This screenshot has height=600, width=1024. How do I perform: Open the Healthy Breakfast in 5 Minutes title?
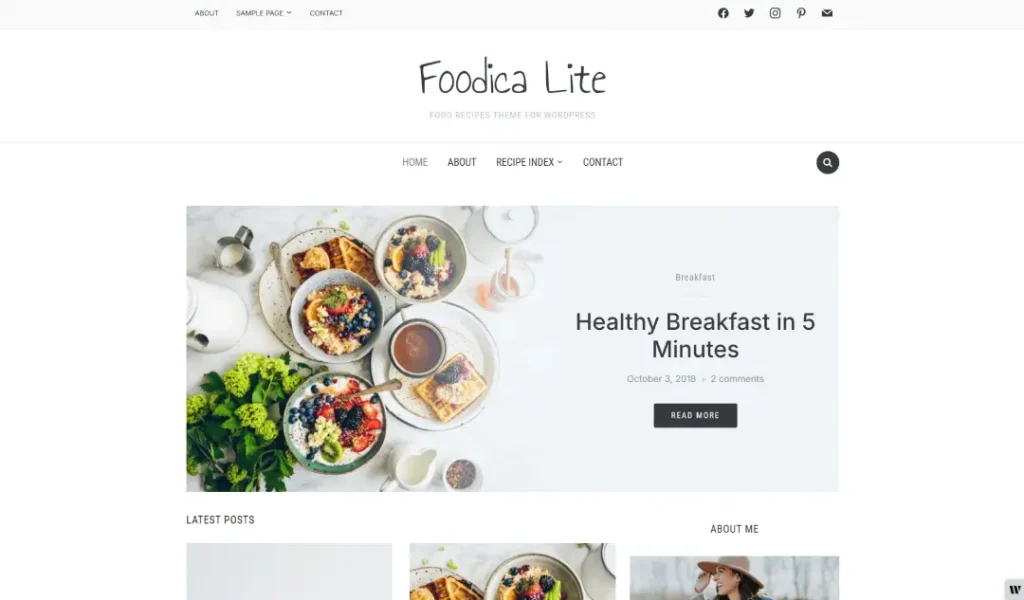tap(695, 335)
